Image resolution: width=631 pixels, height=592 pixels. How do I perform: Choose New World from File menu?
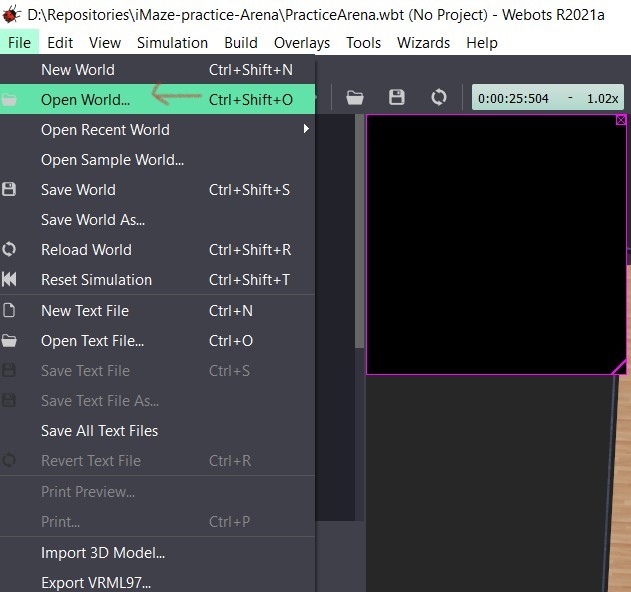tap(157, 70)
